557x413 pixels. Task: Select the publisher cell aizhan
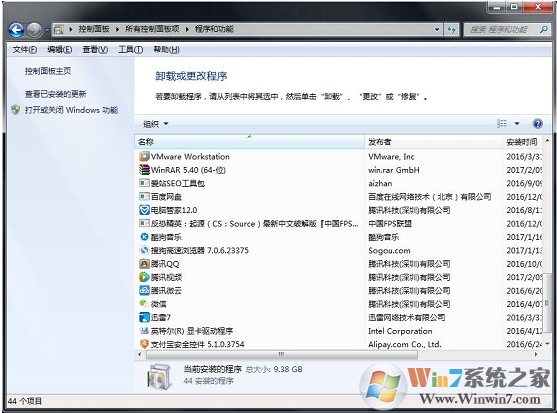(380, 184)
